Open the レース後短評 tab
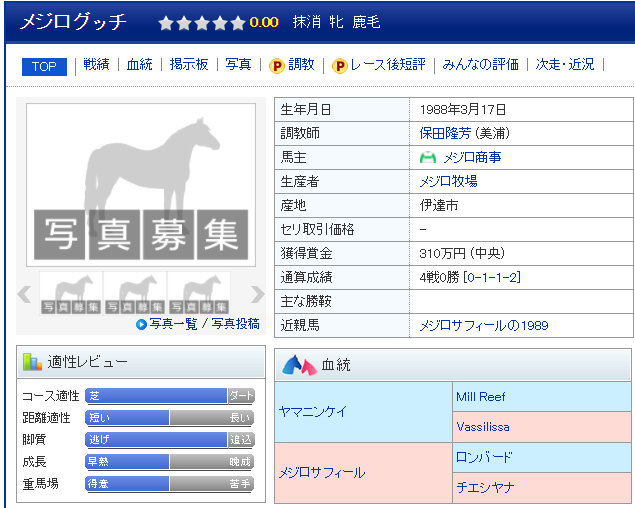 click(388, 64)
